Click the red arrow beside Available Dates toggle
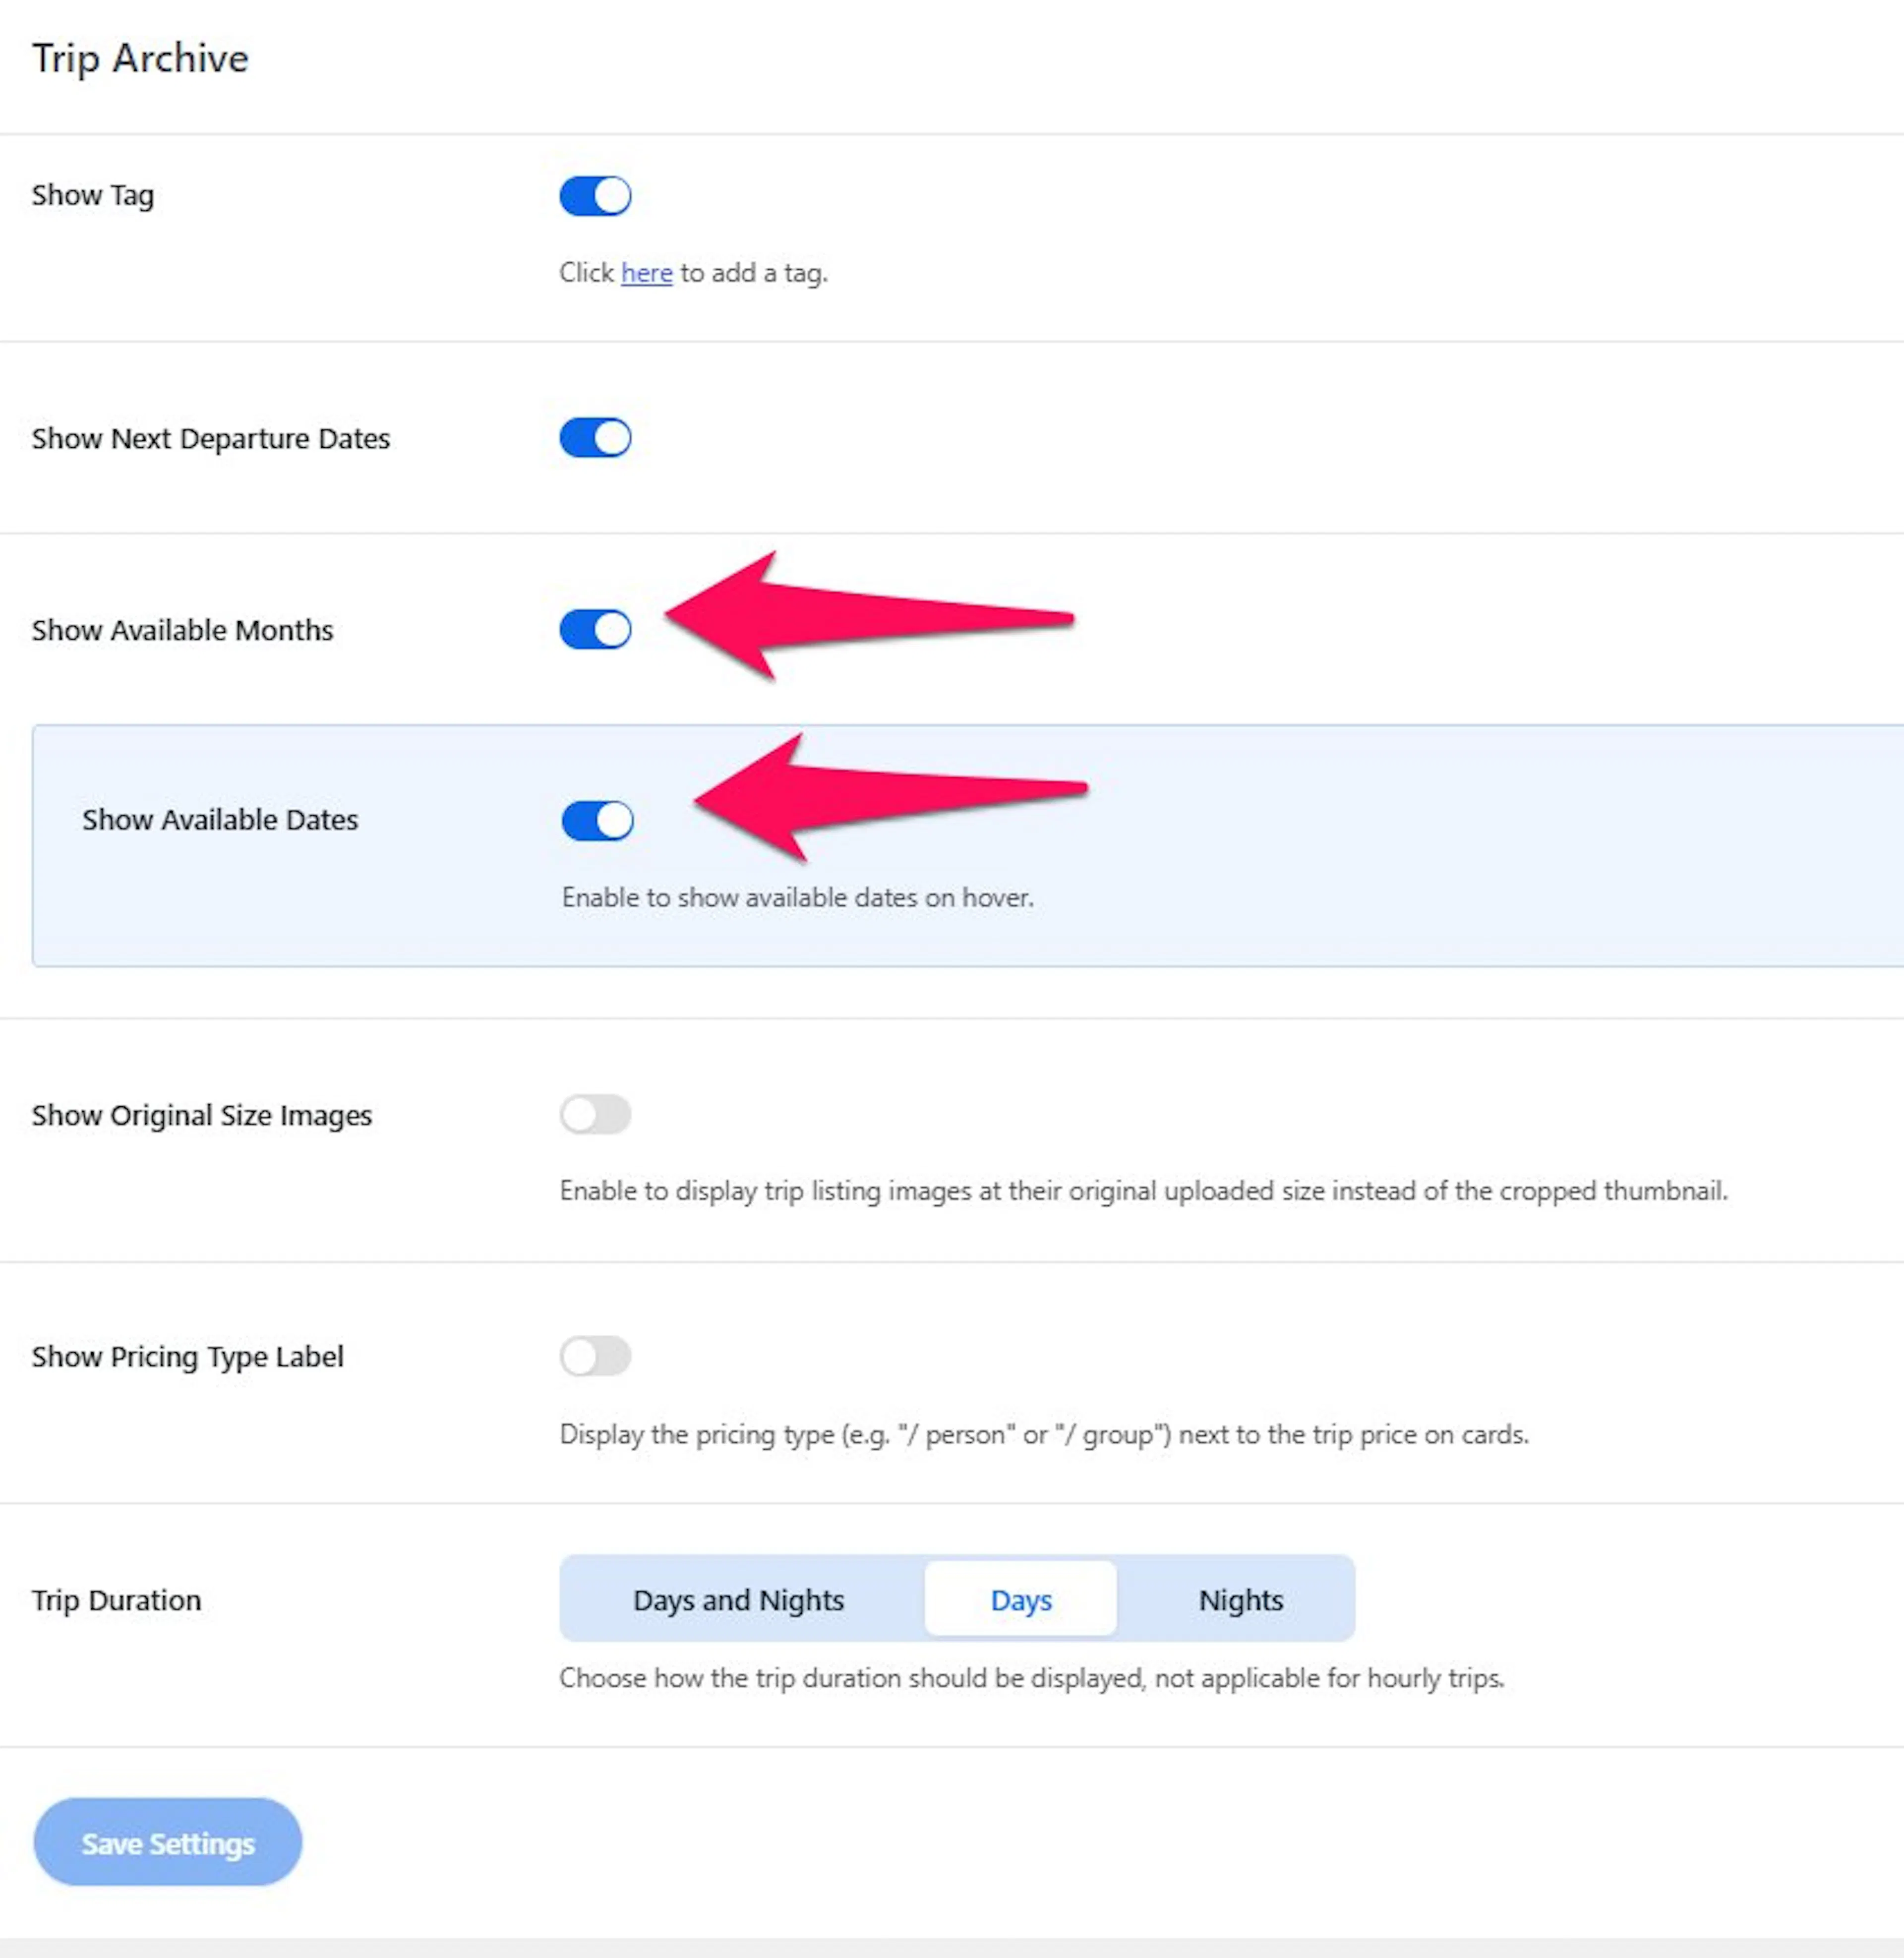Viewport: 1904px width, 1958px height. (x=890, y=797)
